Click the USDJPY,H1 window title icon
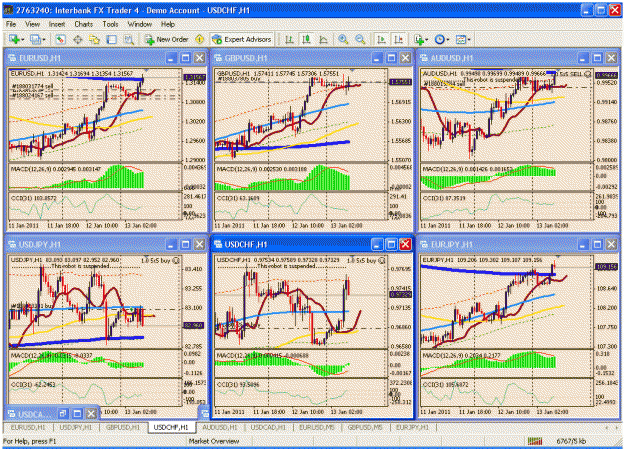 [x=12, y=244]
